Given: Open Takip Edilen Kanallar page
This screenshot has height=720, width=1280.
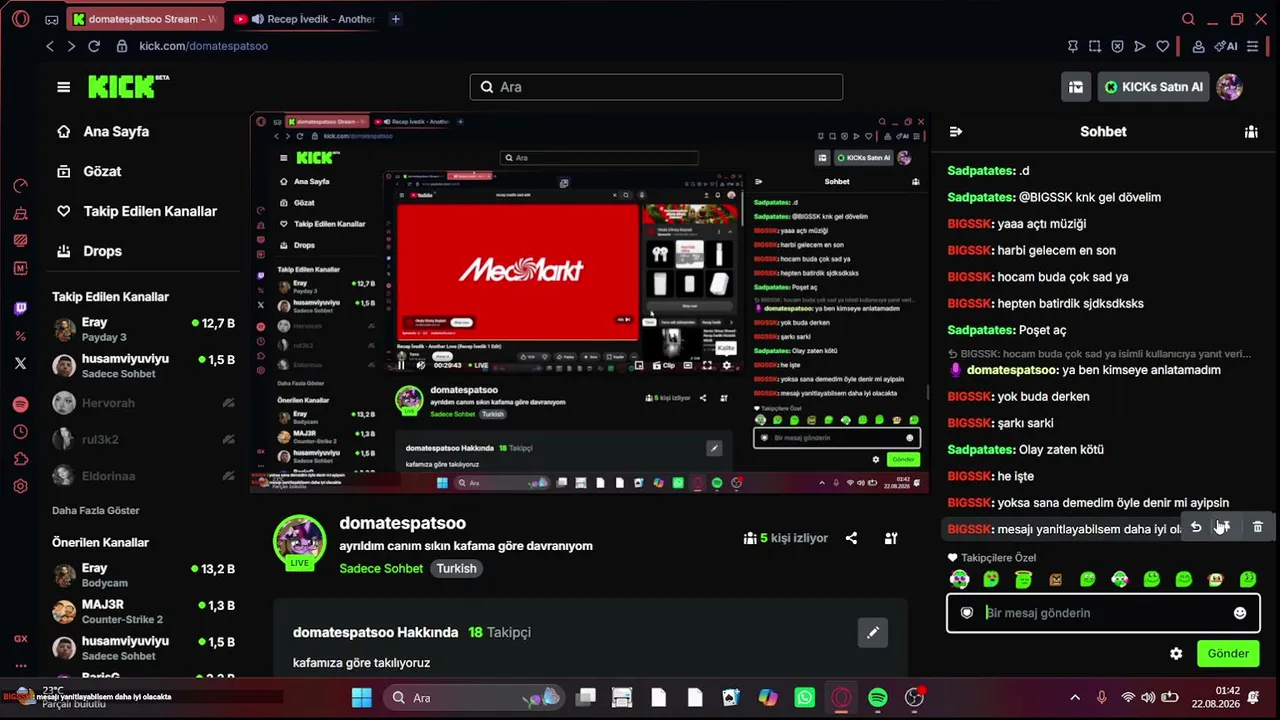Looking at the screenshot, I should pyautogui.click(x=137, y=211).
